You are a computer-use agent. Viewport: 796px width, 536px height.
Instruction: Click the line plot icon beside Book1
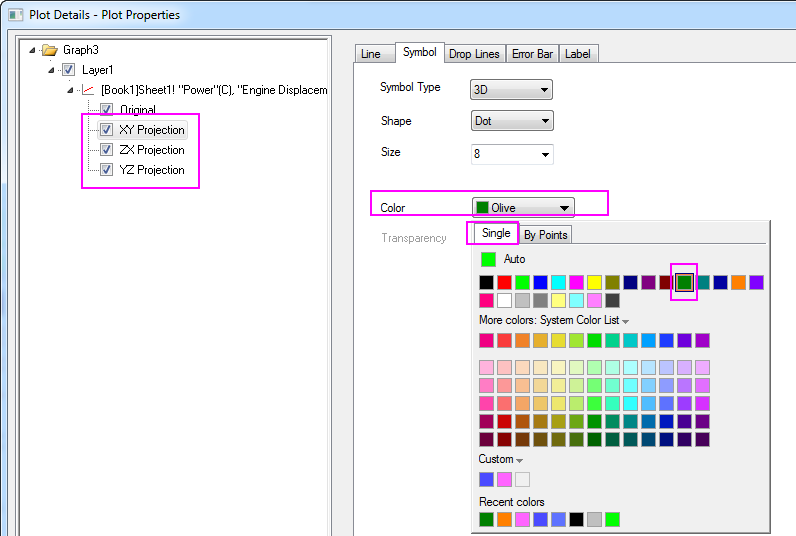[88, 90]
